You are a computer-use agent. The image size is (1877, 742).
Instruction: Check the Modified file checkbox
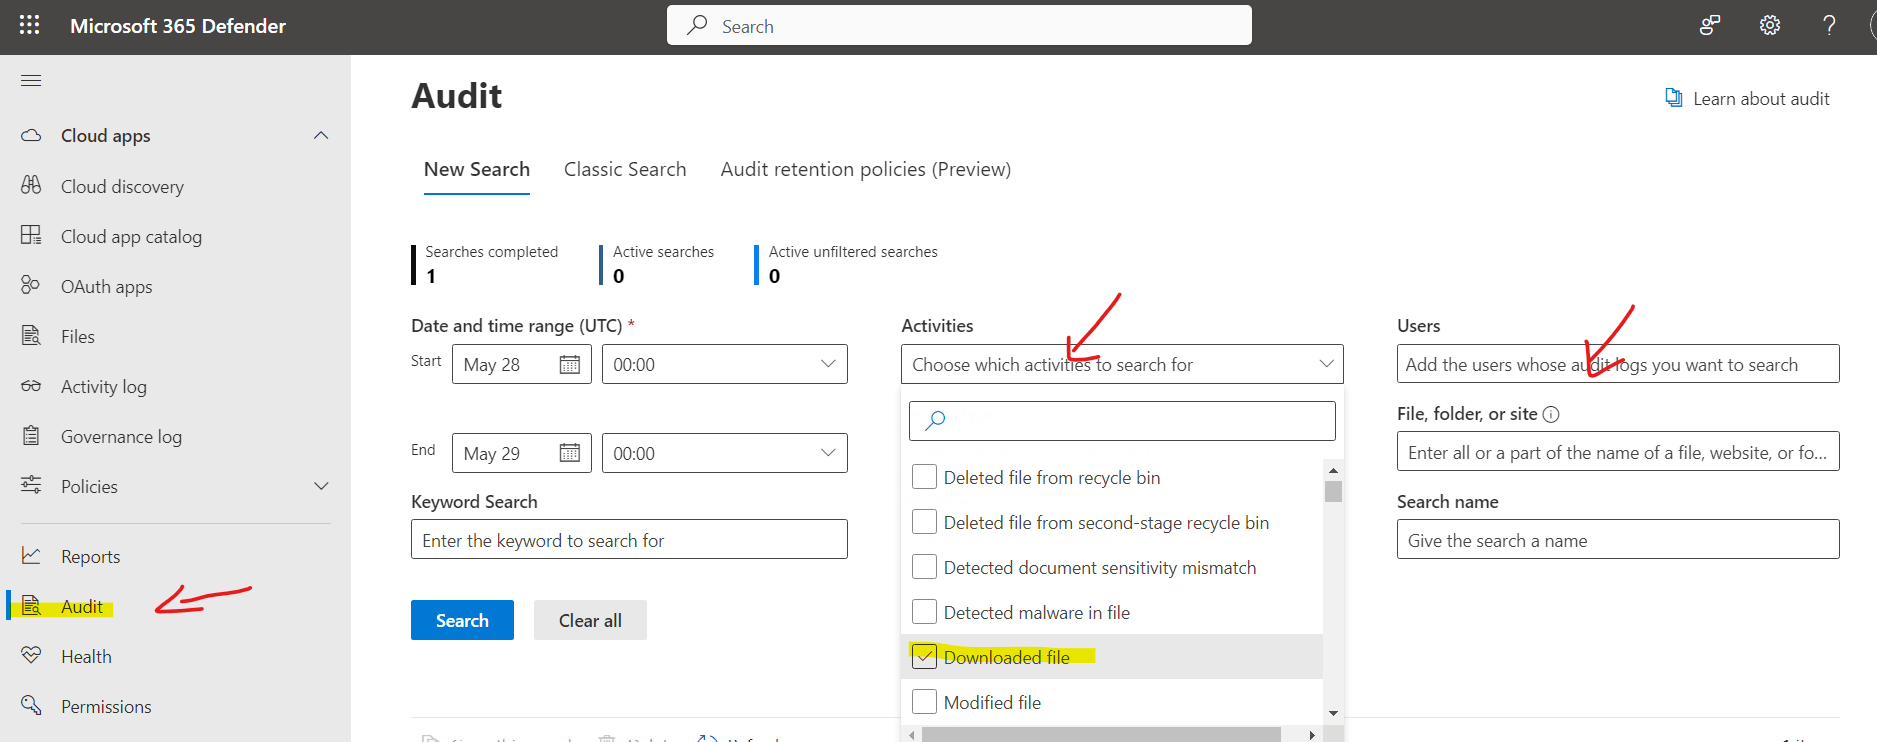924,702
